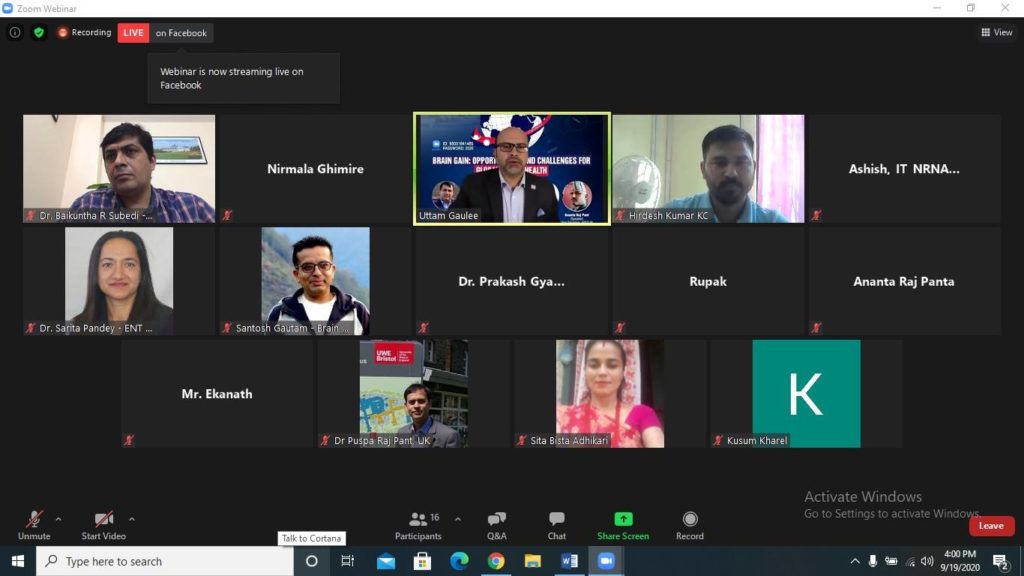Open the View layout menu

997,32
